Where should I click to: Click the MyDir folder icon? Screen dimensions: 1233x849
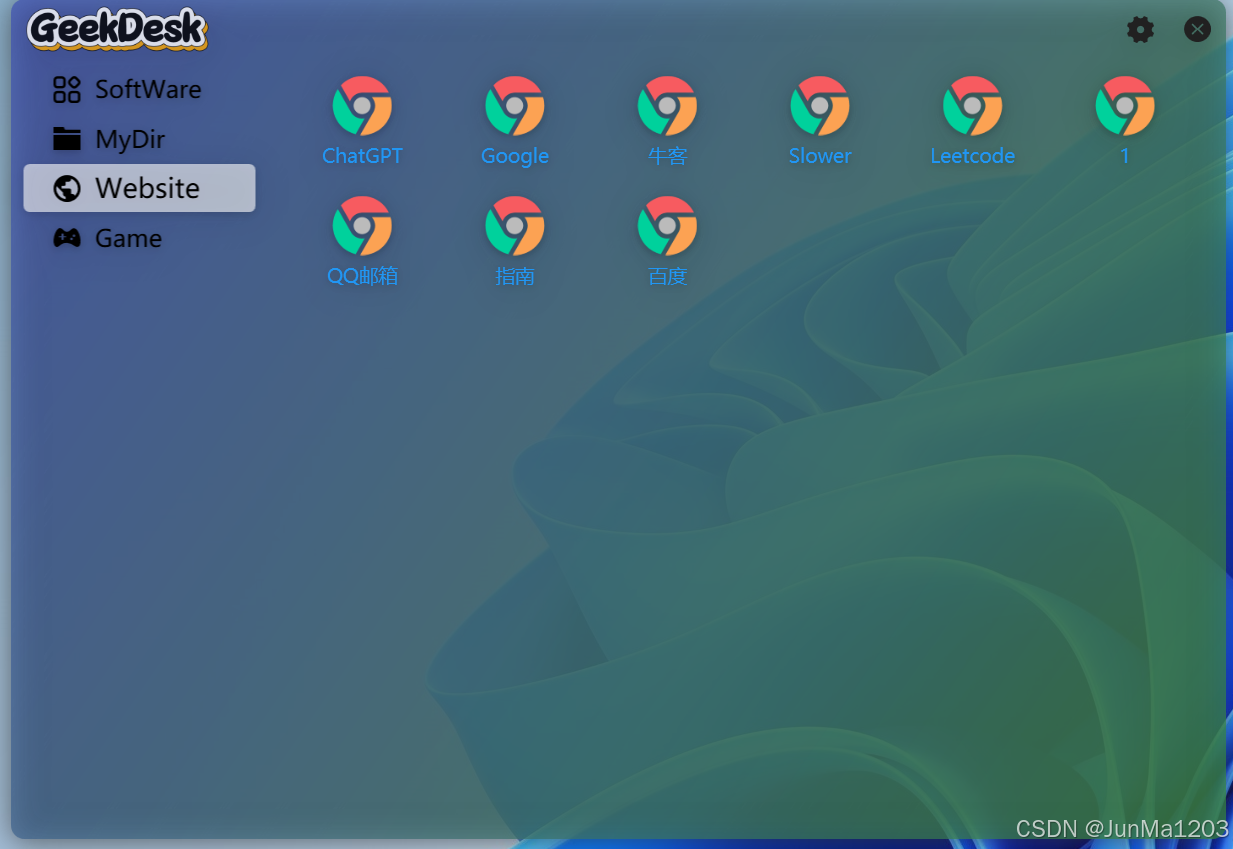[x=67, y=139]
